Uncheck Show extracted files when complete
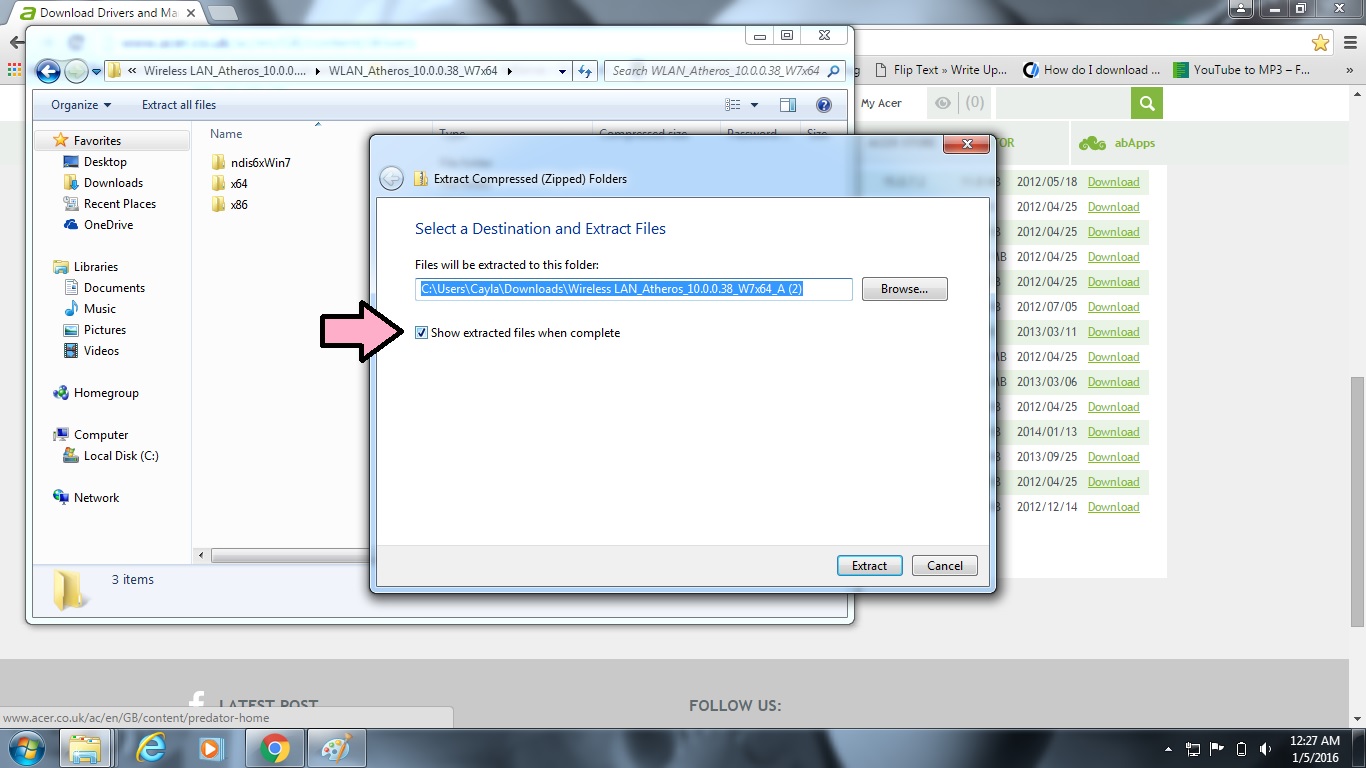 [x=422, y=333]
